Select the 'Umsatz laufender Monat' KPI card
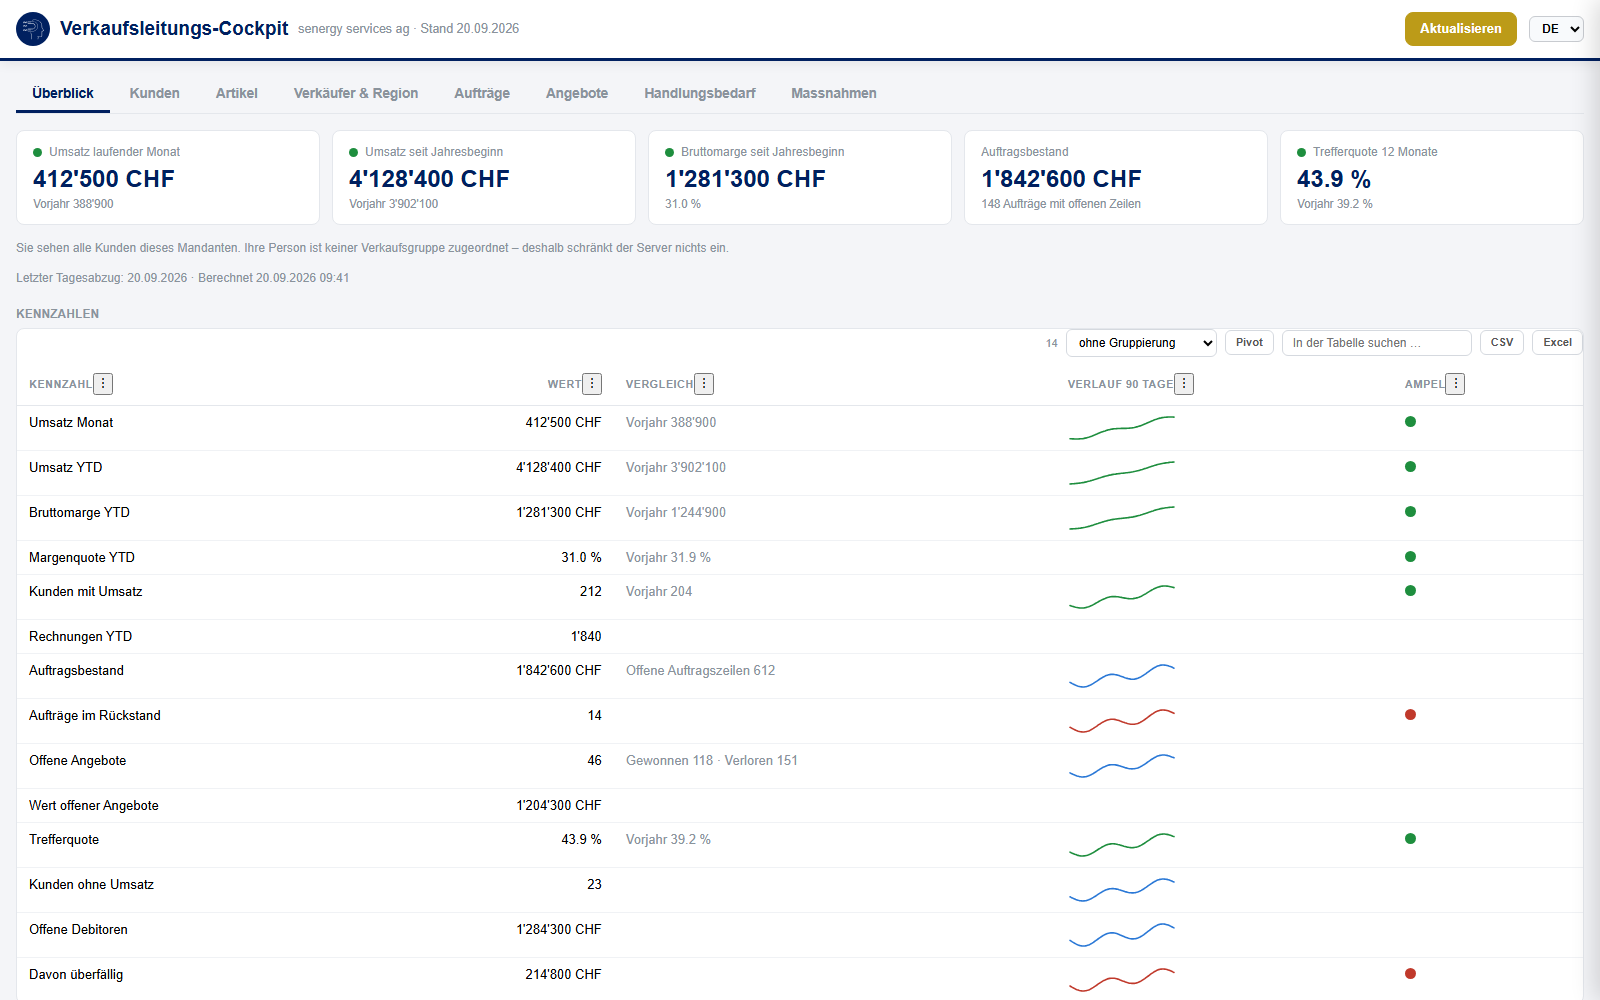1600x1000 pixels. point(168,178)
